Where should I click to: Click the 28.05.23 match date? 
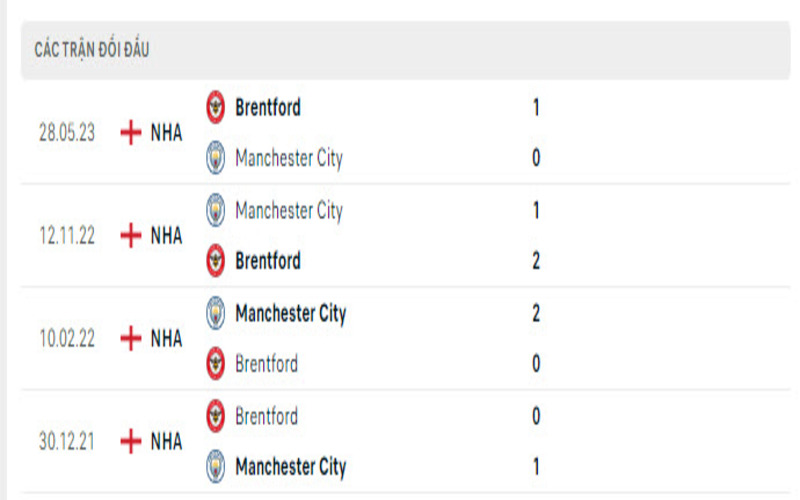[68, 133]
